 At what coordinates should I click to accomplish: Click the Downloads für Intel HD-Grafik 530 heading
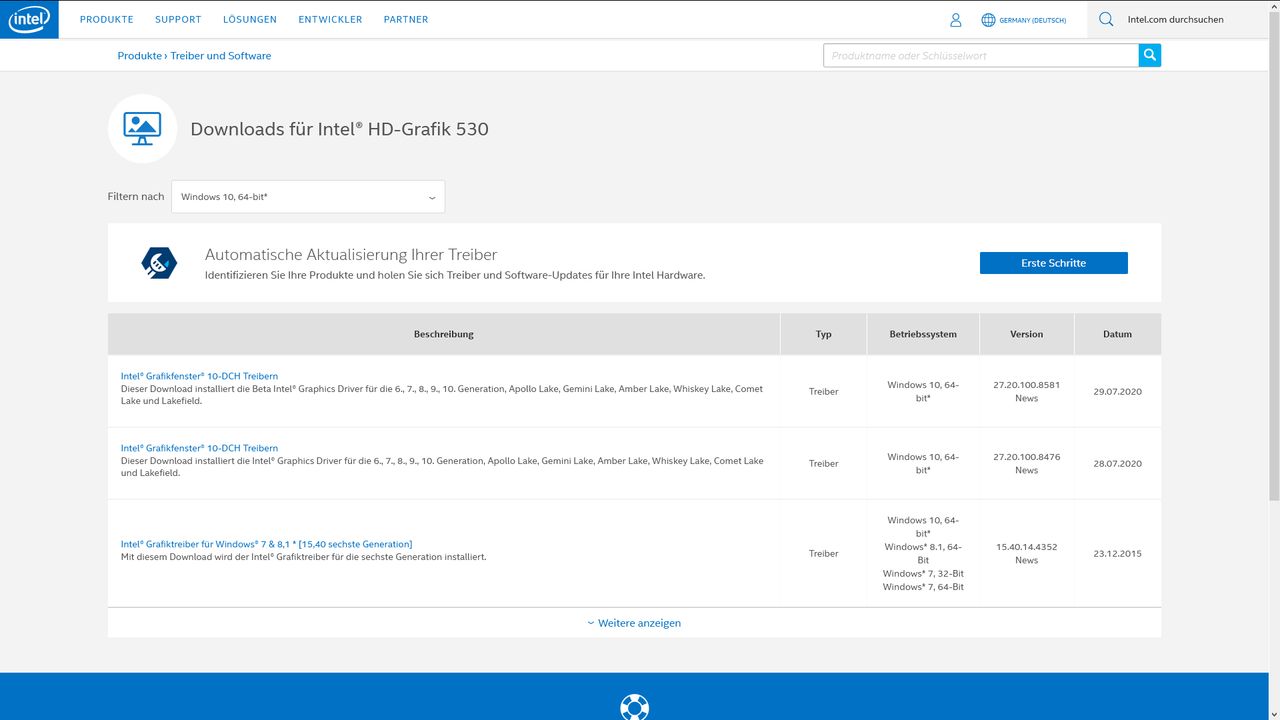tap(339, 129)
